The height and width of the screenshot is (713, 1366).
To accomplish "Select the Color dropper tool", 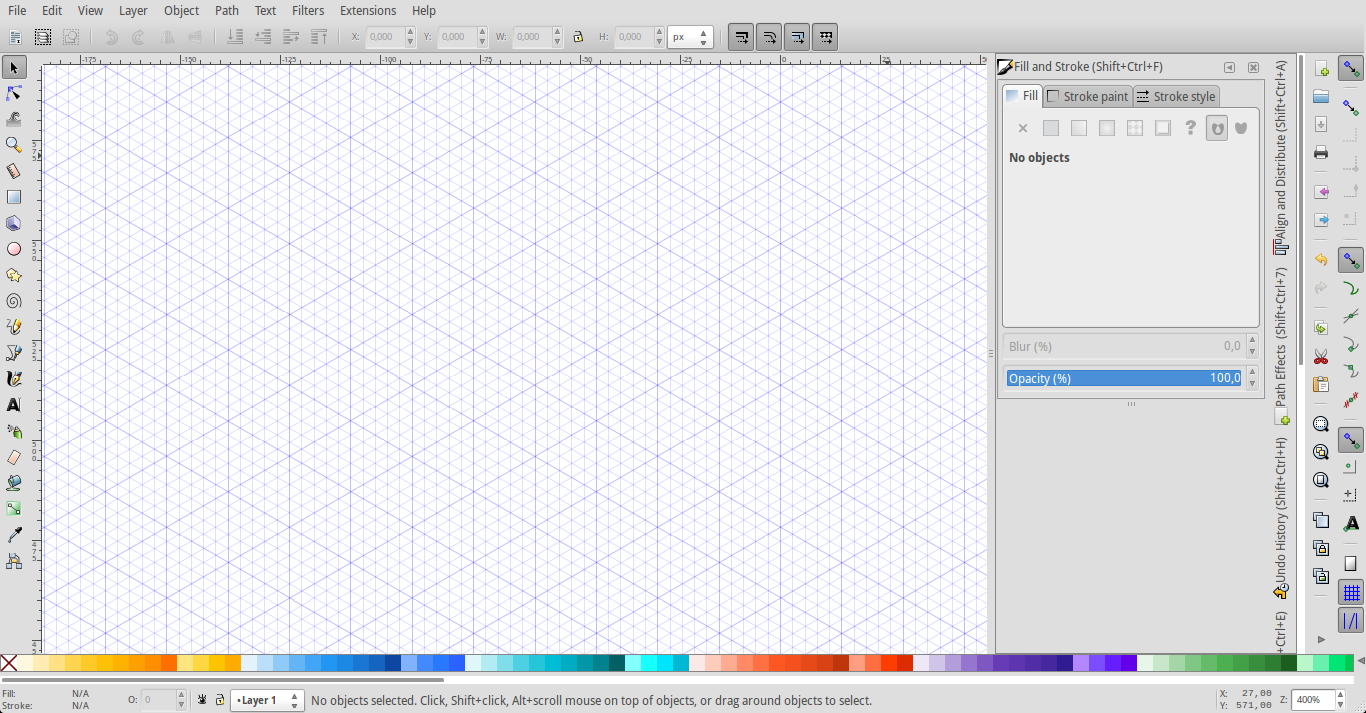I will [x=14, y=535].
